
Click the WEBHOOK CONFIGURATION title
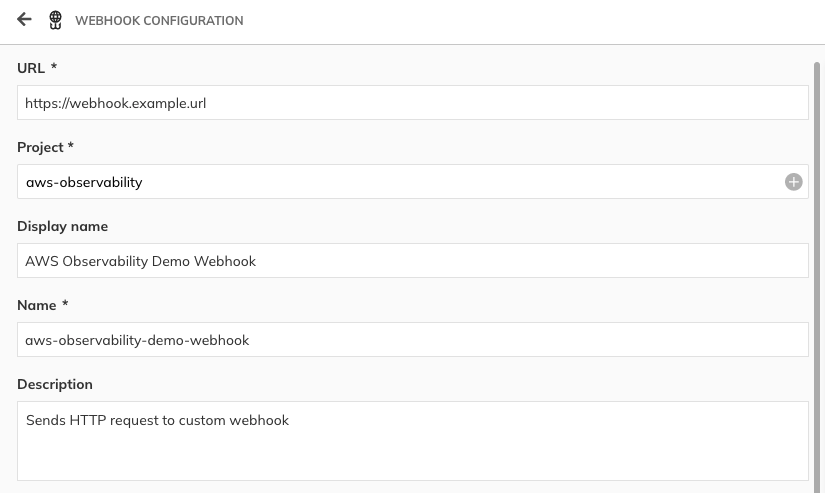tap(159, 21)
